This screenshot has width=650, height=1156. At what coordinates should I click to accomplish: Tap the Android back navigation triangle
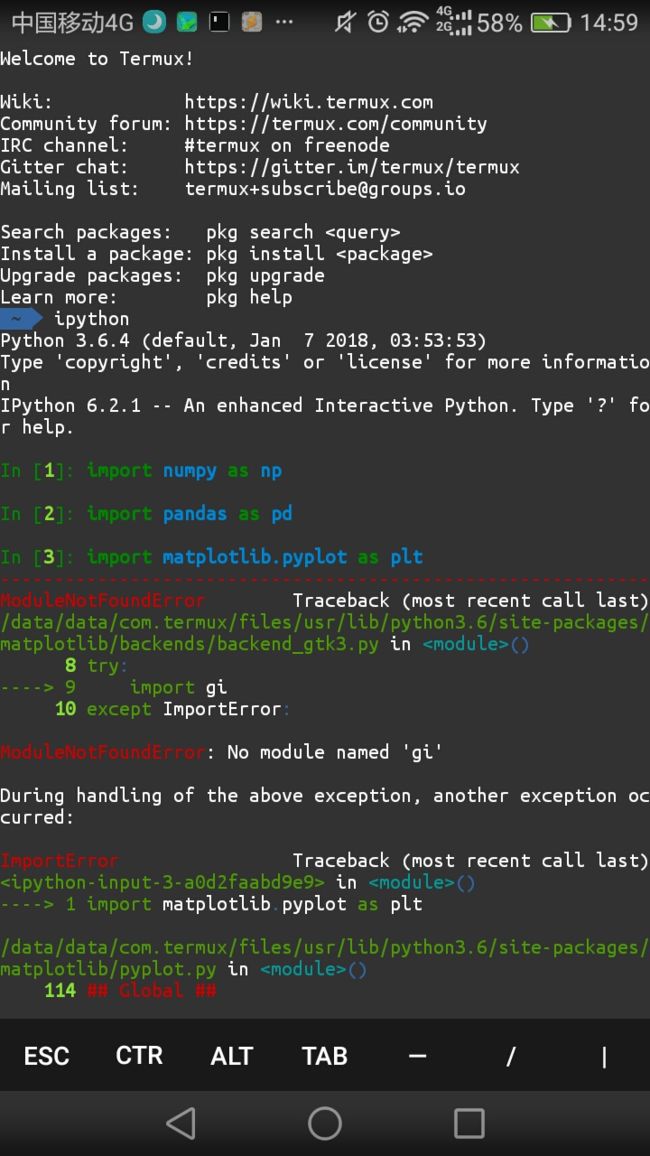pos(181,1123)
